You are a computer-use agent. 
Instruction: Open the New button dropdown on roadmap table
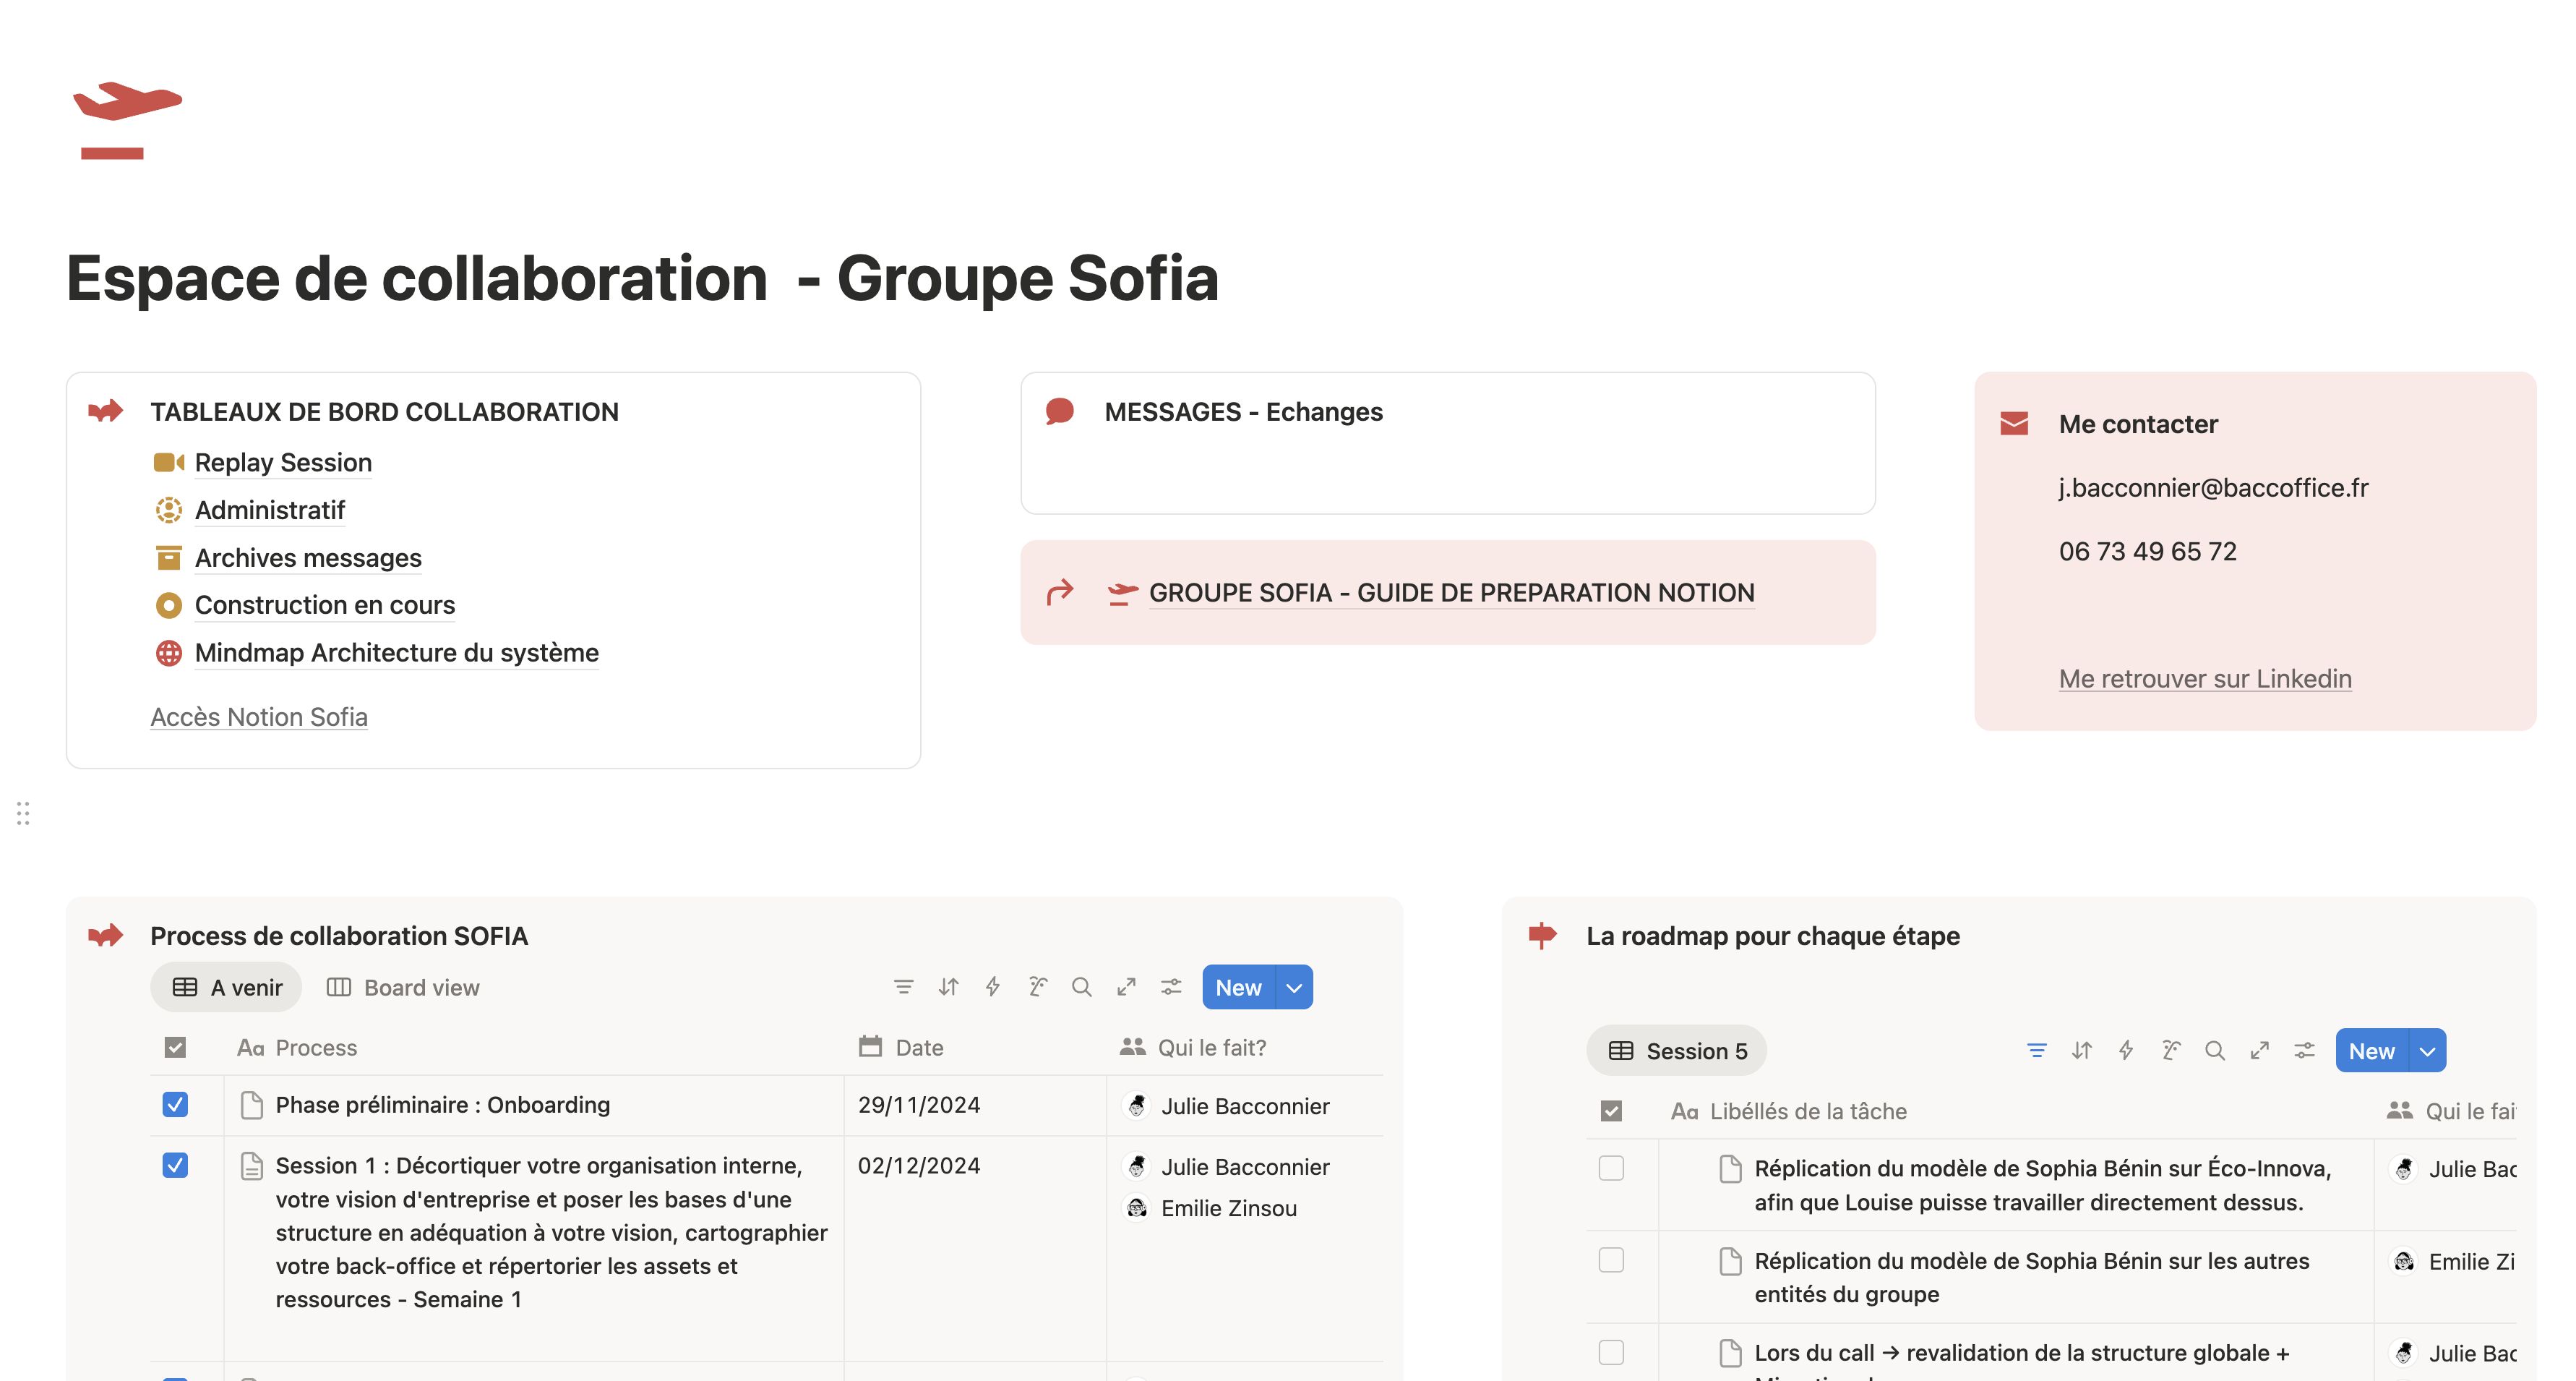[2427, 1050]
